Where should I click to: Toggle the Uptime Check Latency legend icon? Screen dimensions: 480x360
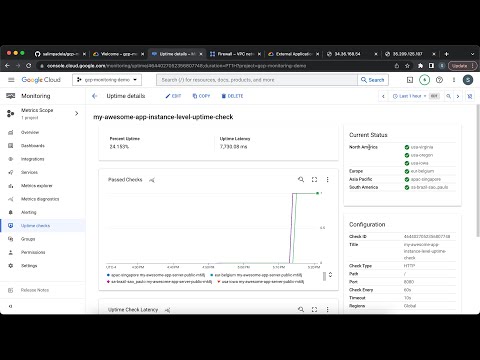(x=167, y=310)
